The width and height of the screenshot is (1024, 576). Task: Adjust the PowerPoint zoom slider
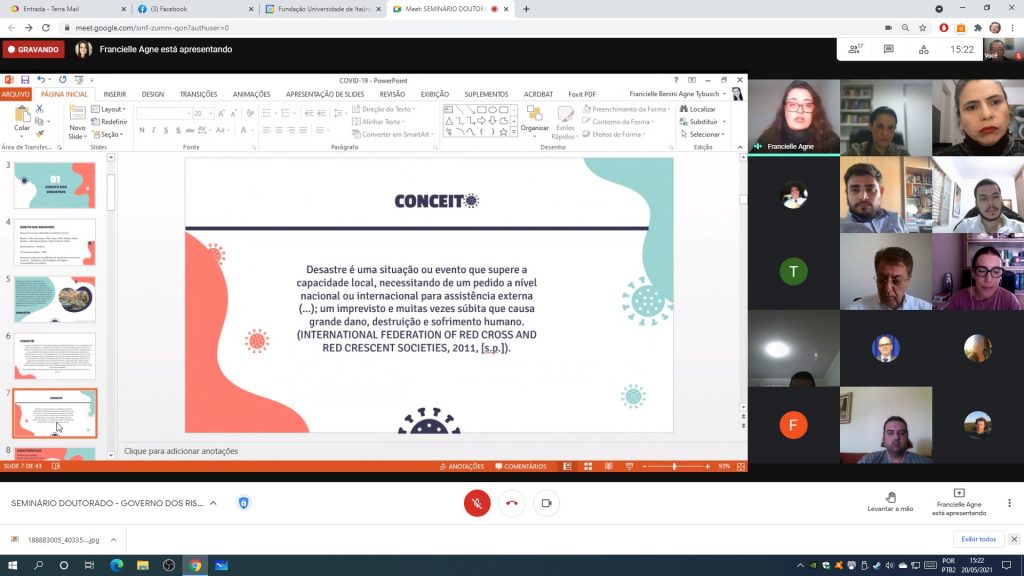coord(674,466)
